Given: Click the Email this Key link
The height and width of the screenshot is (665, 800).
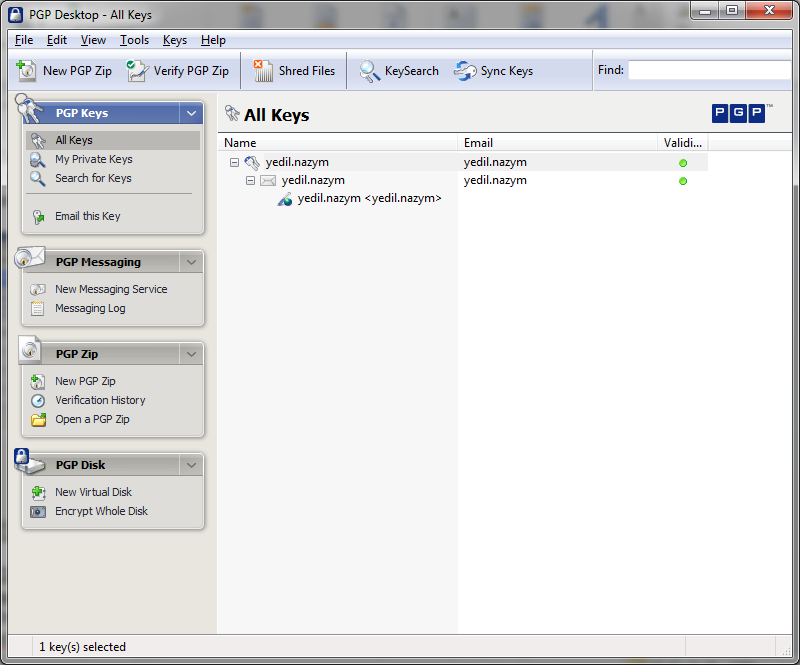Looking at the screenshot, I should tap(88, 216).
